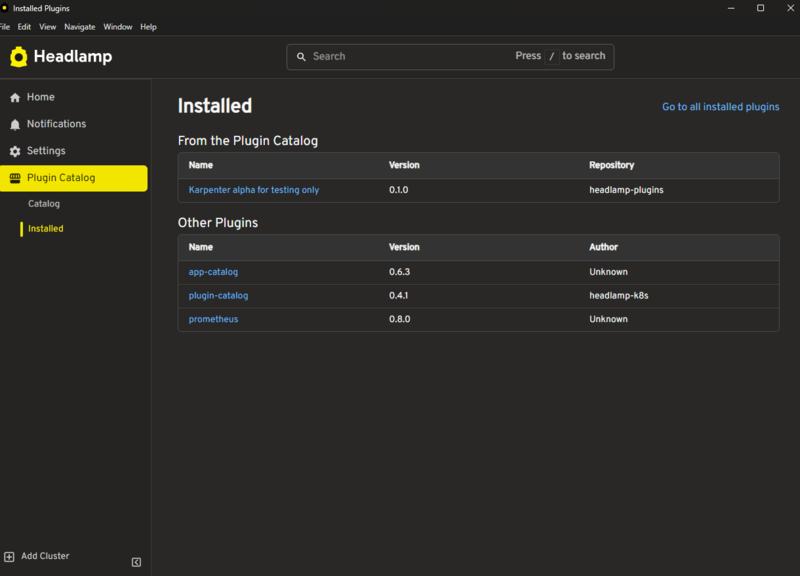Focus the Search input field
Viewport: 800px width, 576px height.
(x=451, y=57)
